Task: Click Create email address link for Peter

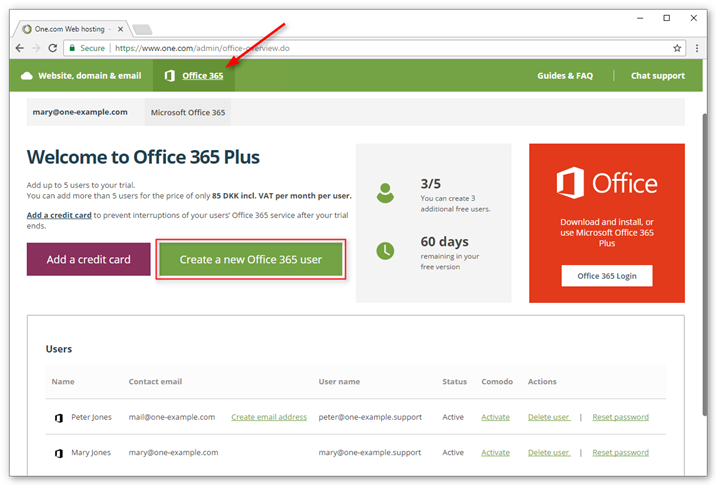Action: [269, 417]
